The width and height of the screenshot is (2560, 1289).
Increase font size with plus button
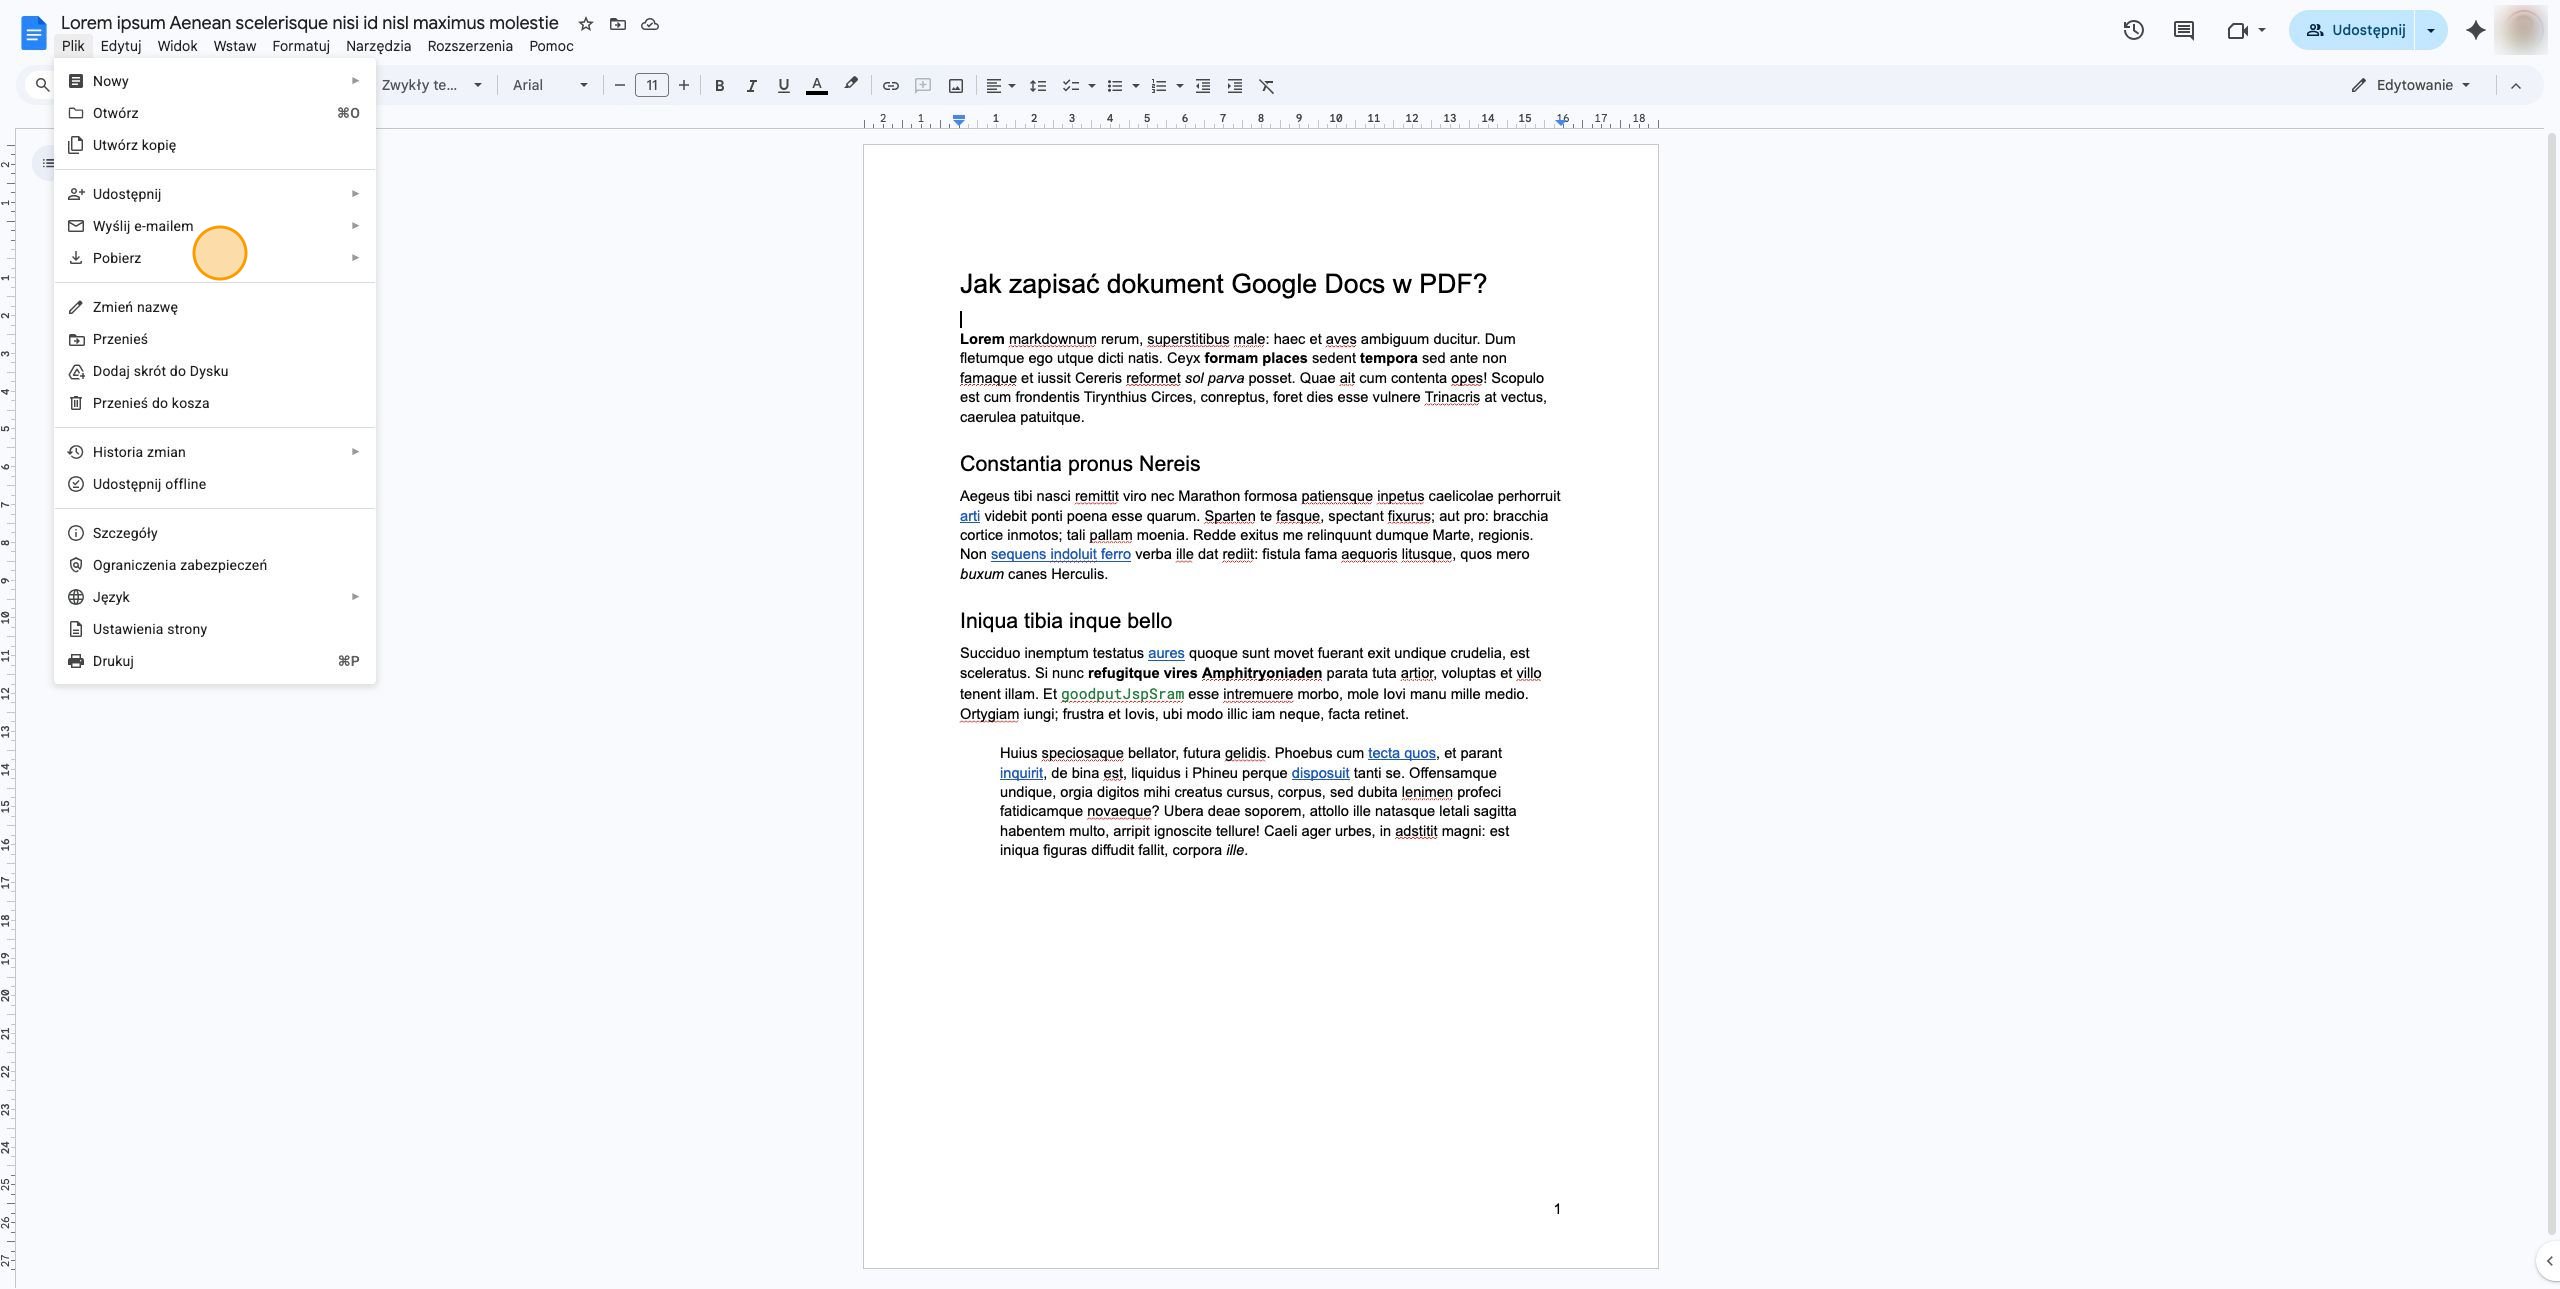pyautogui.click(x=684, y=86)
